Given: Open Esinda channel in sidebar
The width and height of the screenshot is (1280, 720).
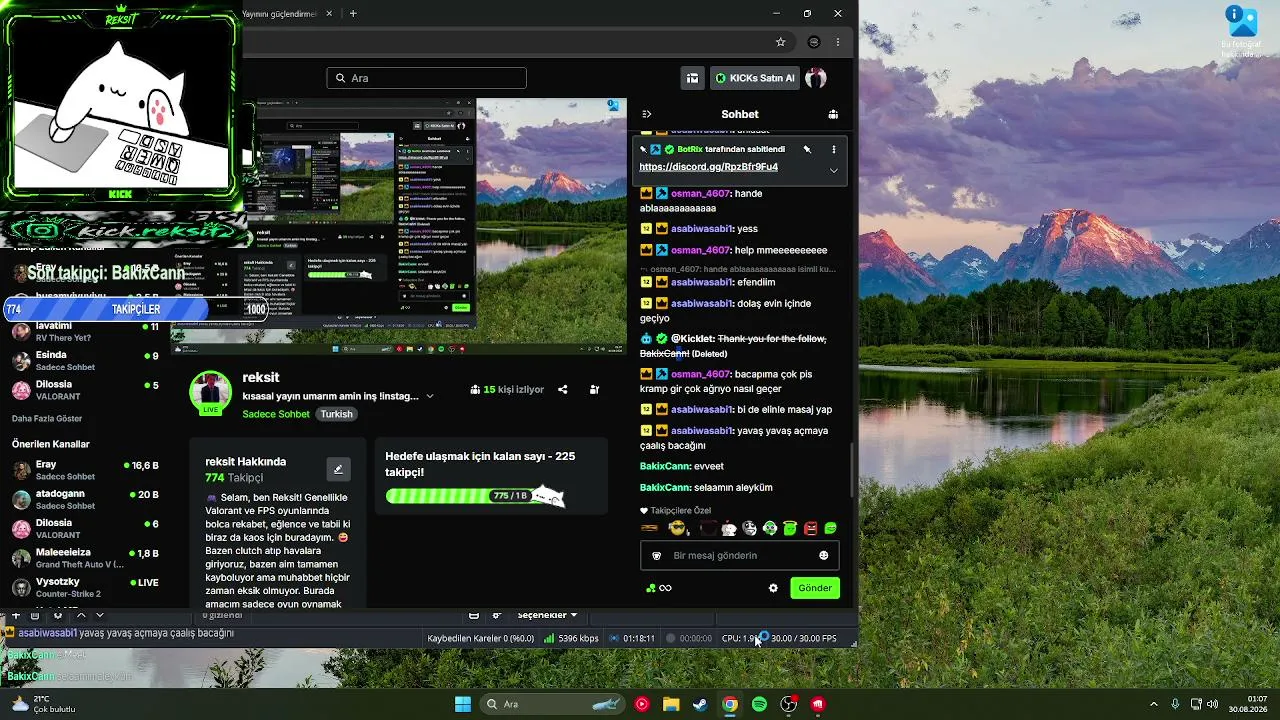Looking at the screenshot, I should click(x=85, y=360).
